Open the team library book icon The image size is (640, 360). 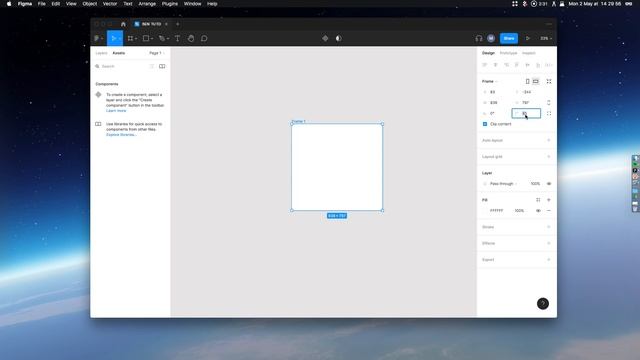(162, 66)
